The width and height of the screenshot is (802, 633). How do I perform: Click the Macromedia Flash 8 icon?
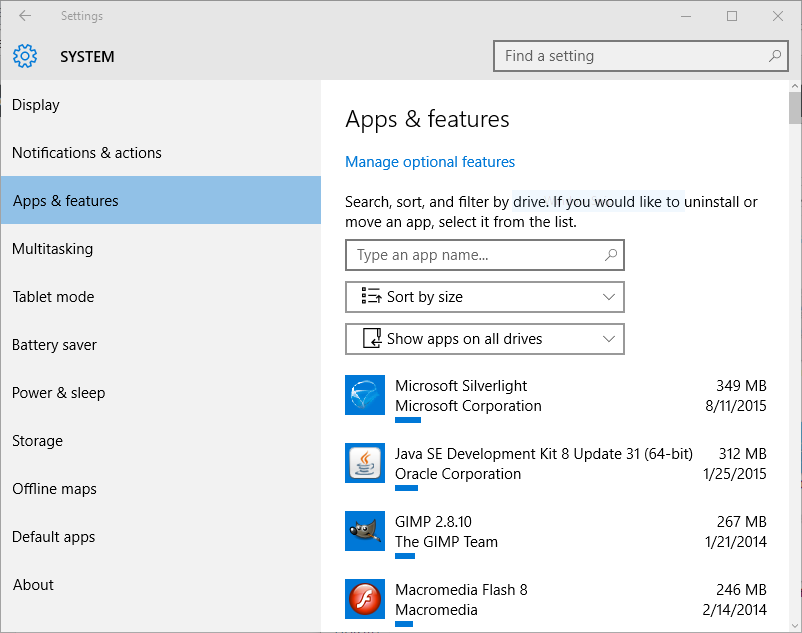(365, 599)
